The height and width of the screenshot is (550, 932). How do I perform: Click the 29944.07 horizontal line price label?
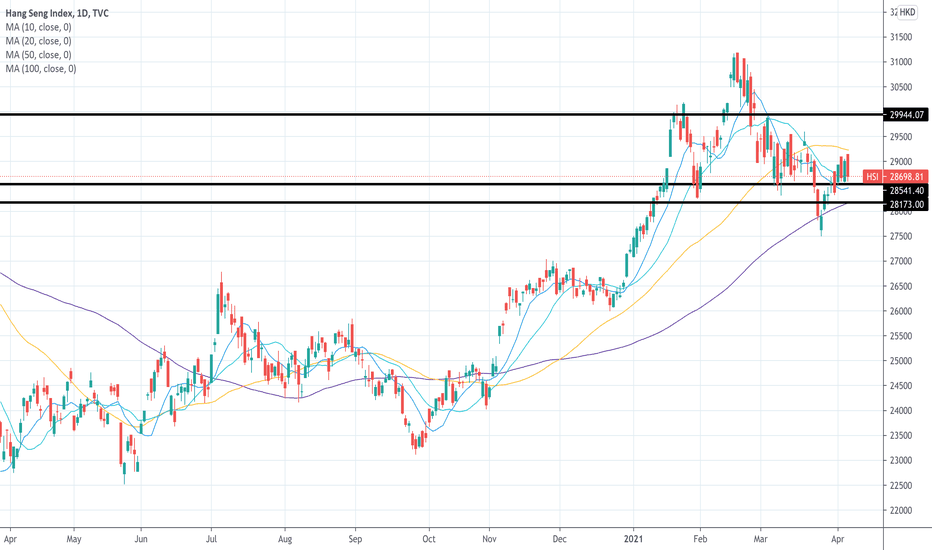tap(906, 115)
